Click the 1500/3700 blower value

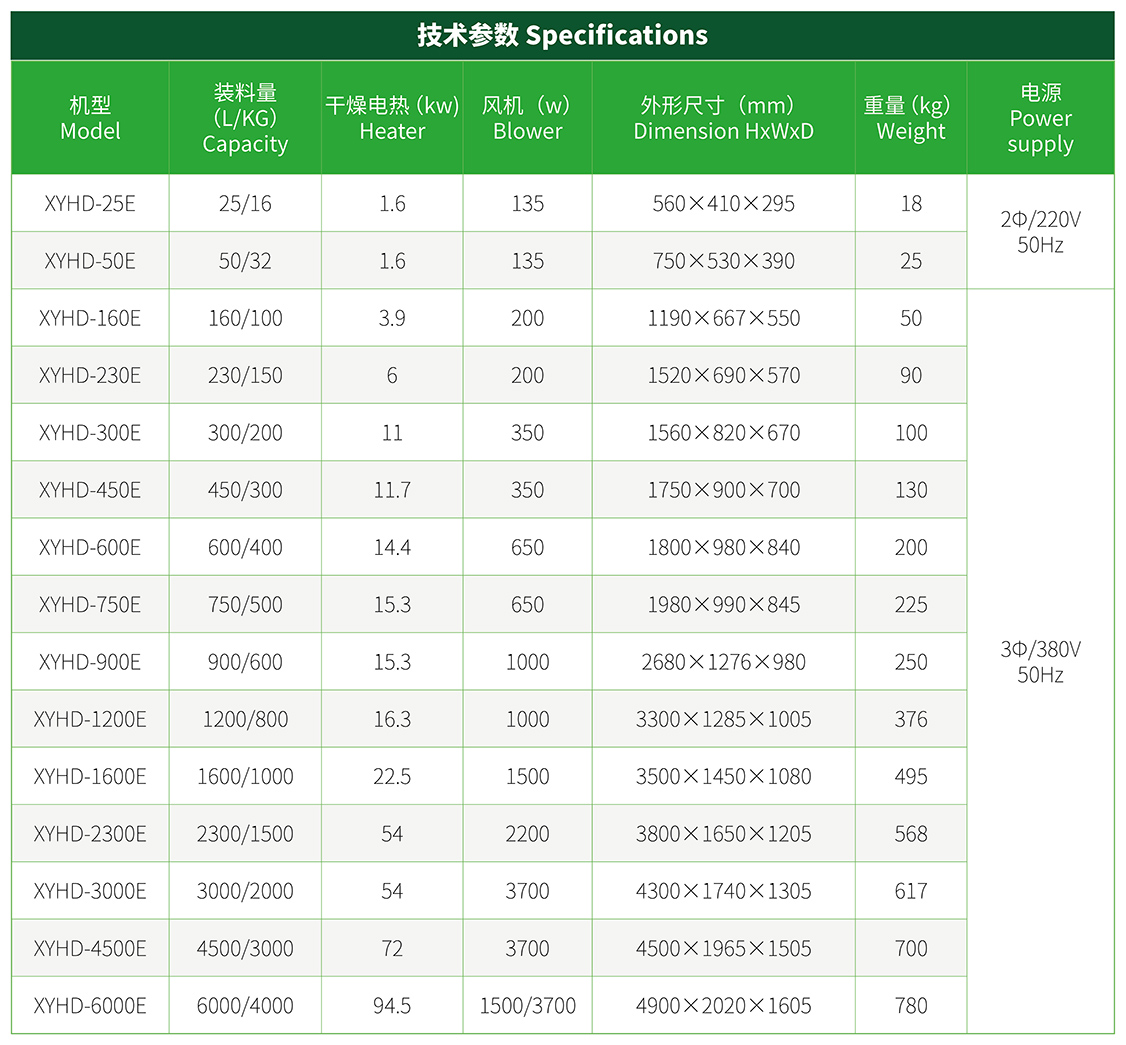pyautogui.click(x=527, y=1006)
